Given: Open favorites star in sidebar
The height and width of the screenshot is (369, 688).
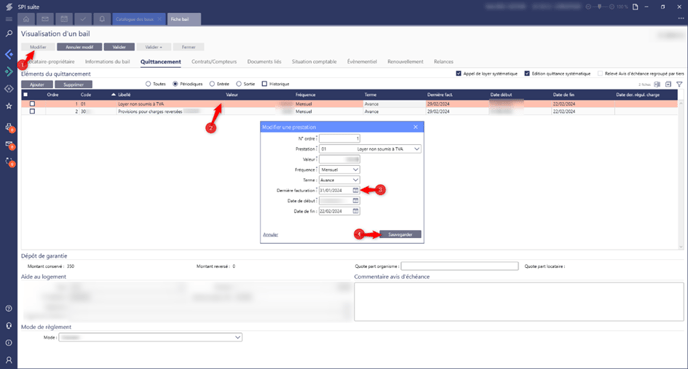Looking at the screenshot, I should (x=9, y=106).
